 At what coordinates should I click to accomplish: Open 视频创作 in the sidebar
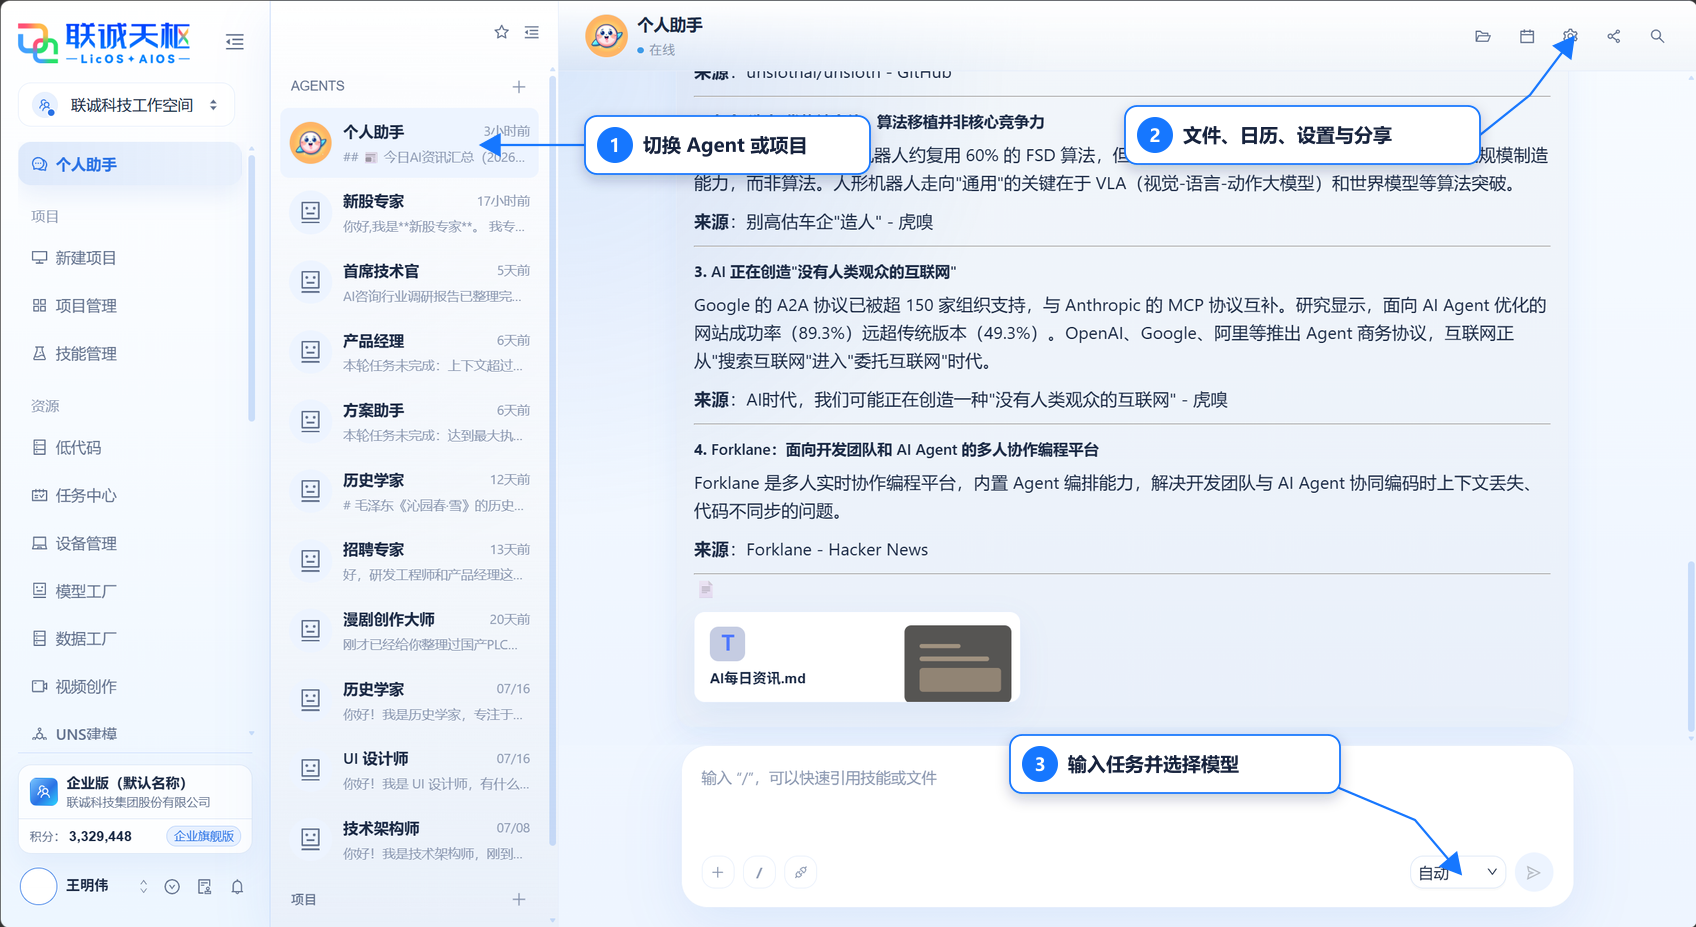click(x=130, y=687)
